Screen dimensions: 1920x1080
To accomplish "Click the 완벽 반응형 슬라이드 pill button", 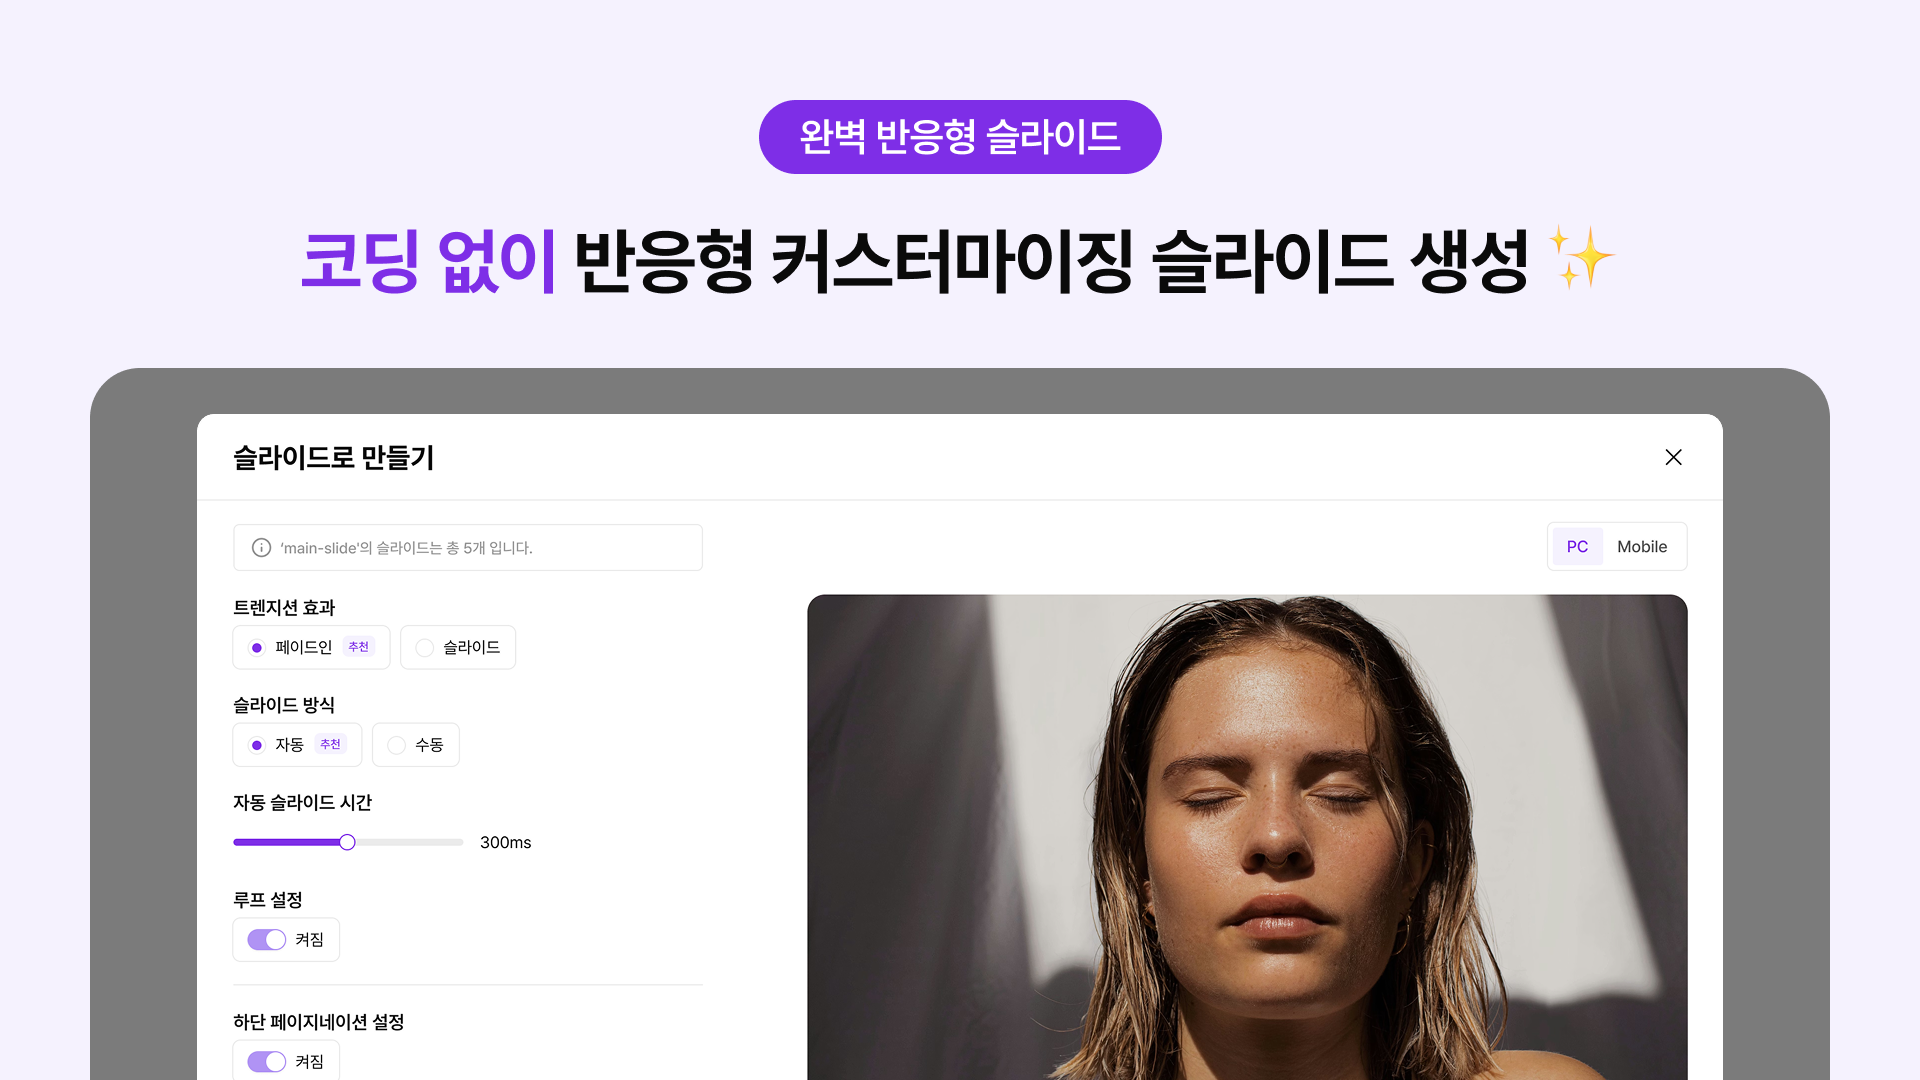I will (x=960, y=137).
